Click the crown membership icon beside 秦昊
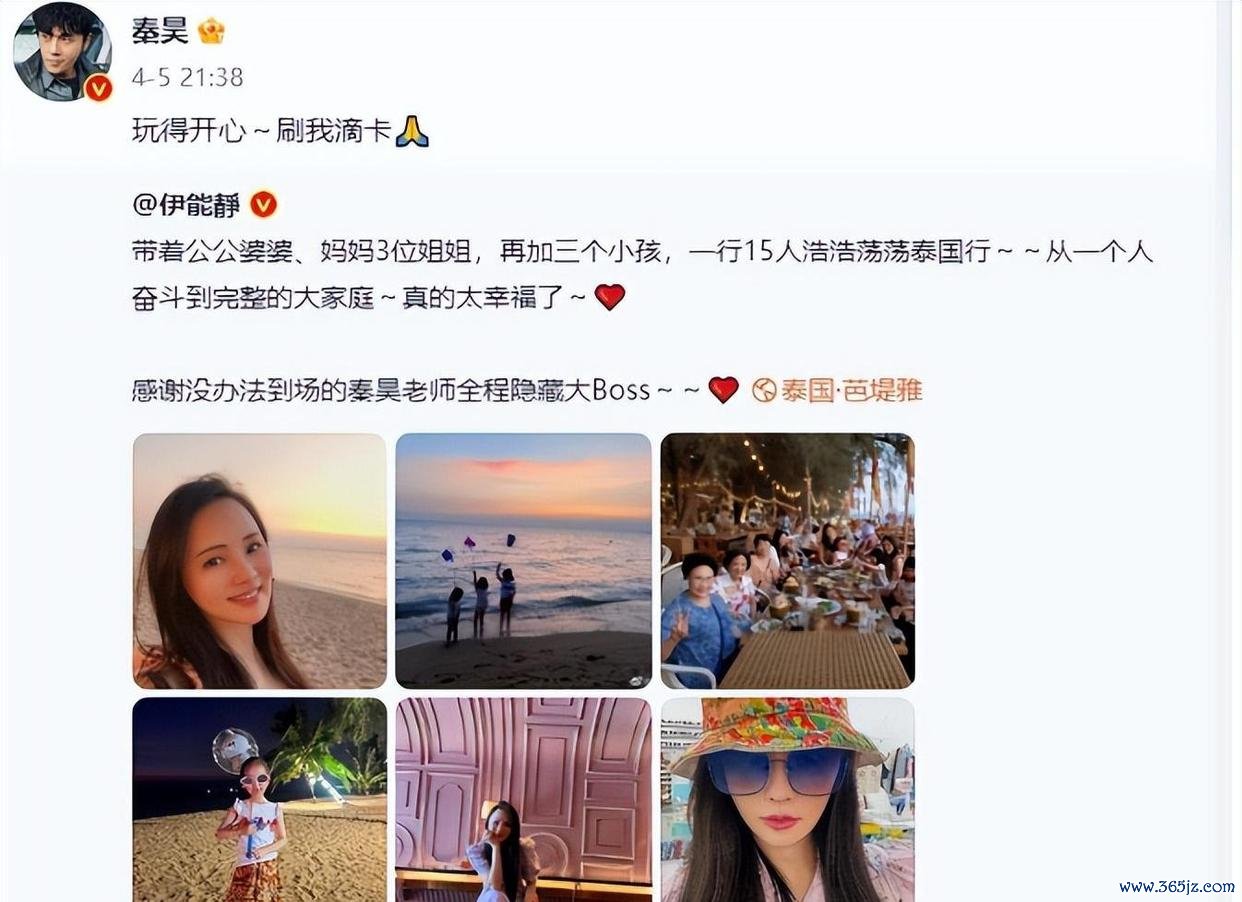The height and width of the screenshot is (902, 1242). coord(211,32)
